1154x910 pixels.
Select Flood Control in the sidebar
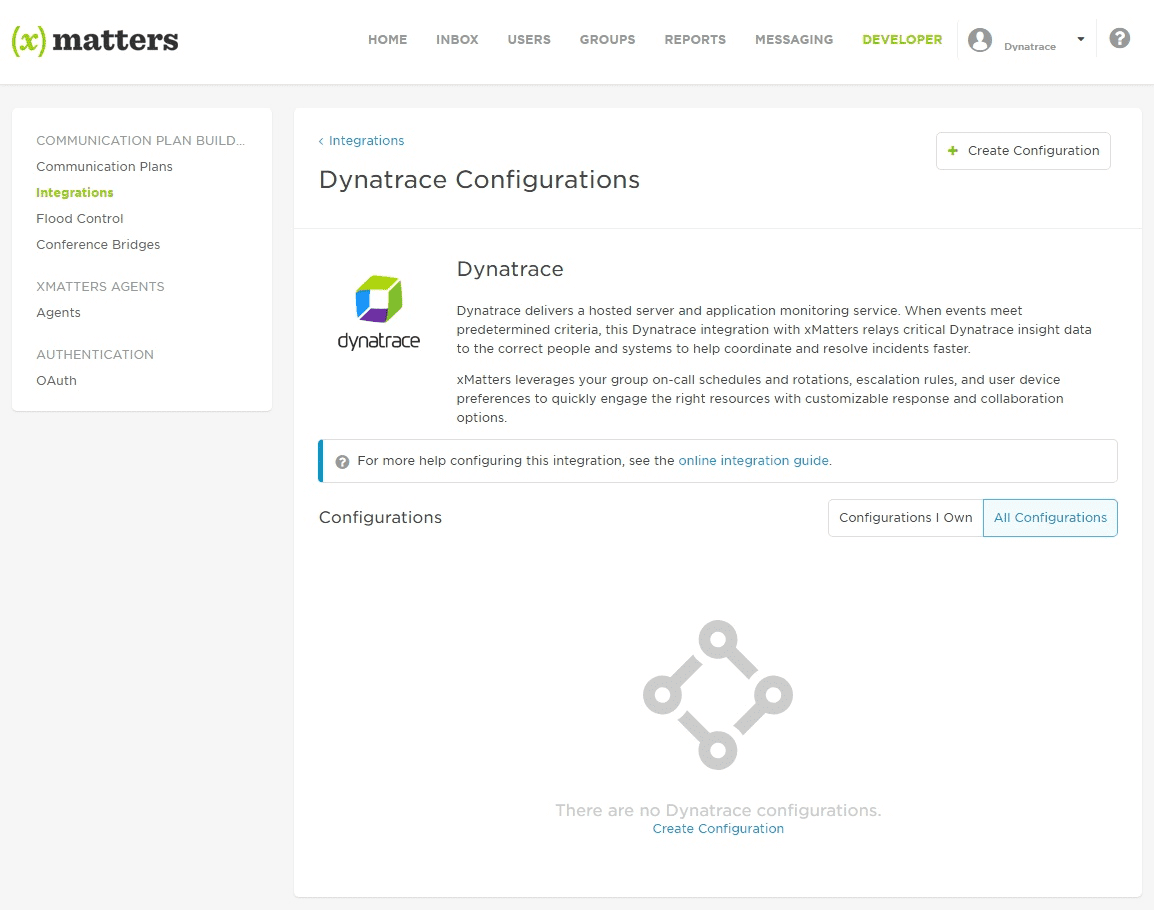pyautogui.click(x=80, y=218)
